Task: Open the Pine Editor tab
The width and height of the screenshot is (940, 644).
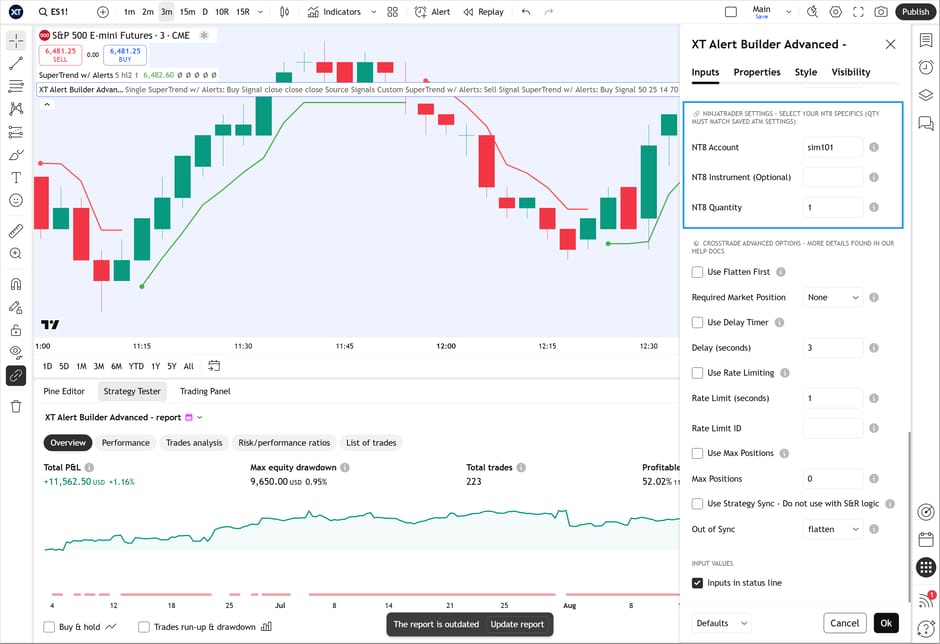Action: click(64, 391)
